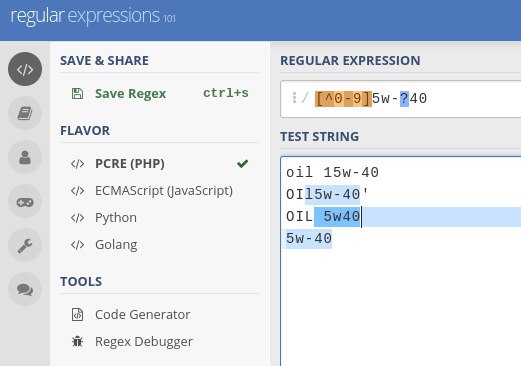The width and height of the screenshot is (521, 366).
Task: Open the account user icon in the sidebar
Action: (x=25, y=157)
